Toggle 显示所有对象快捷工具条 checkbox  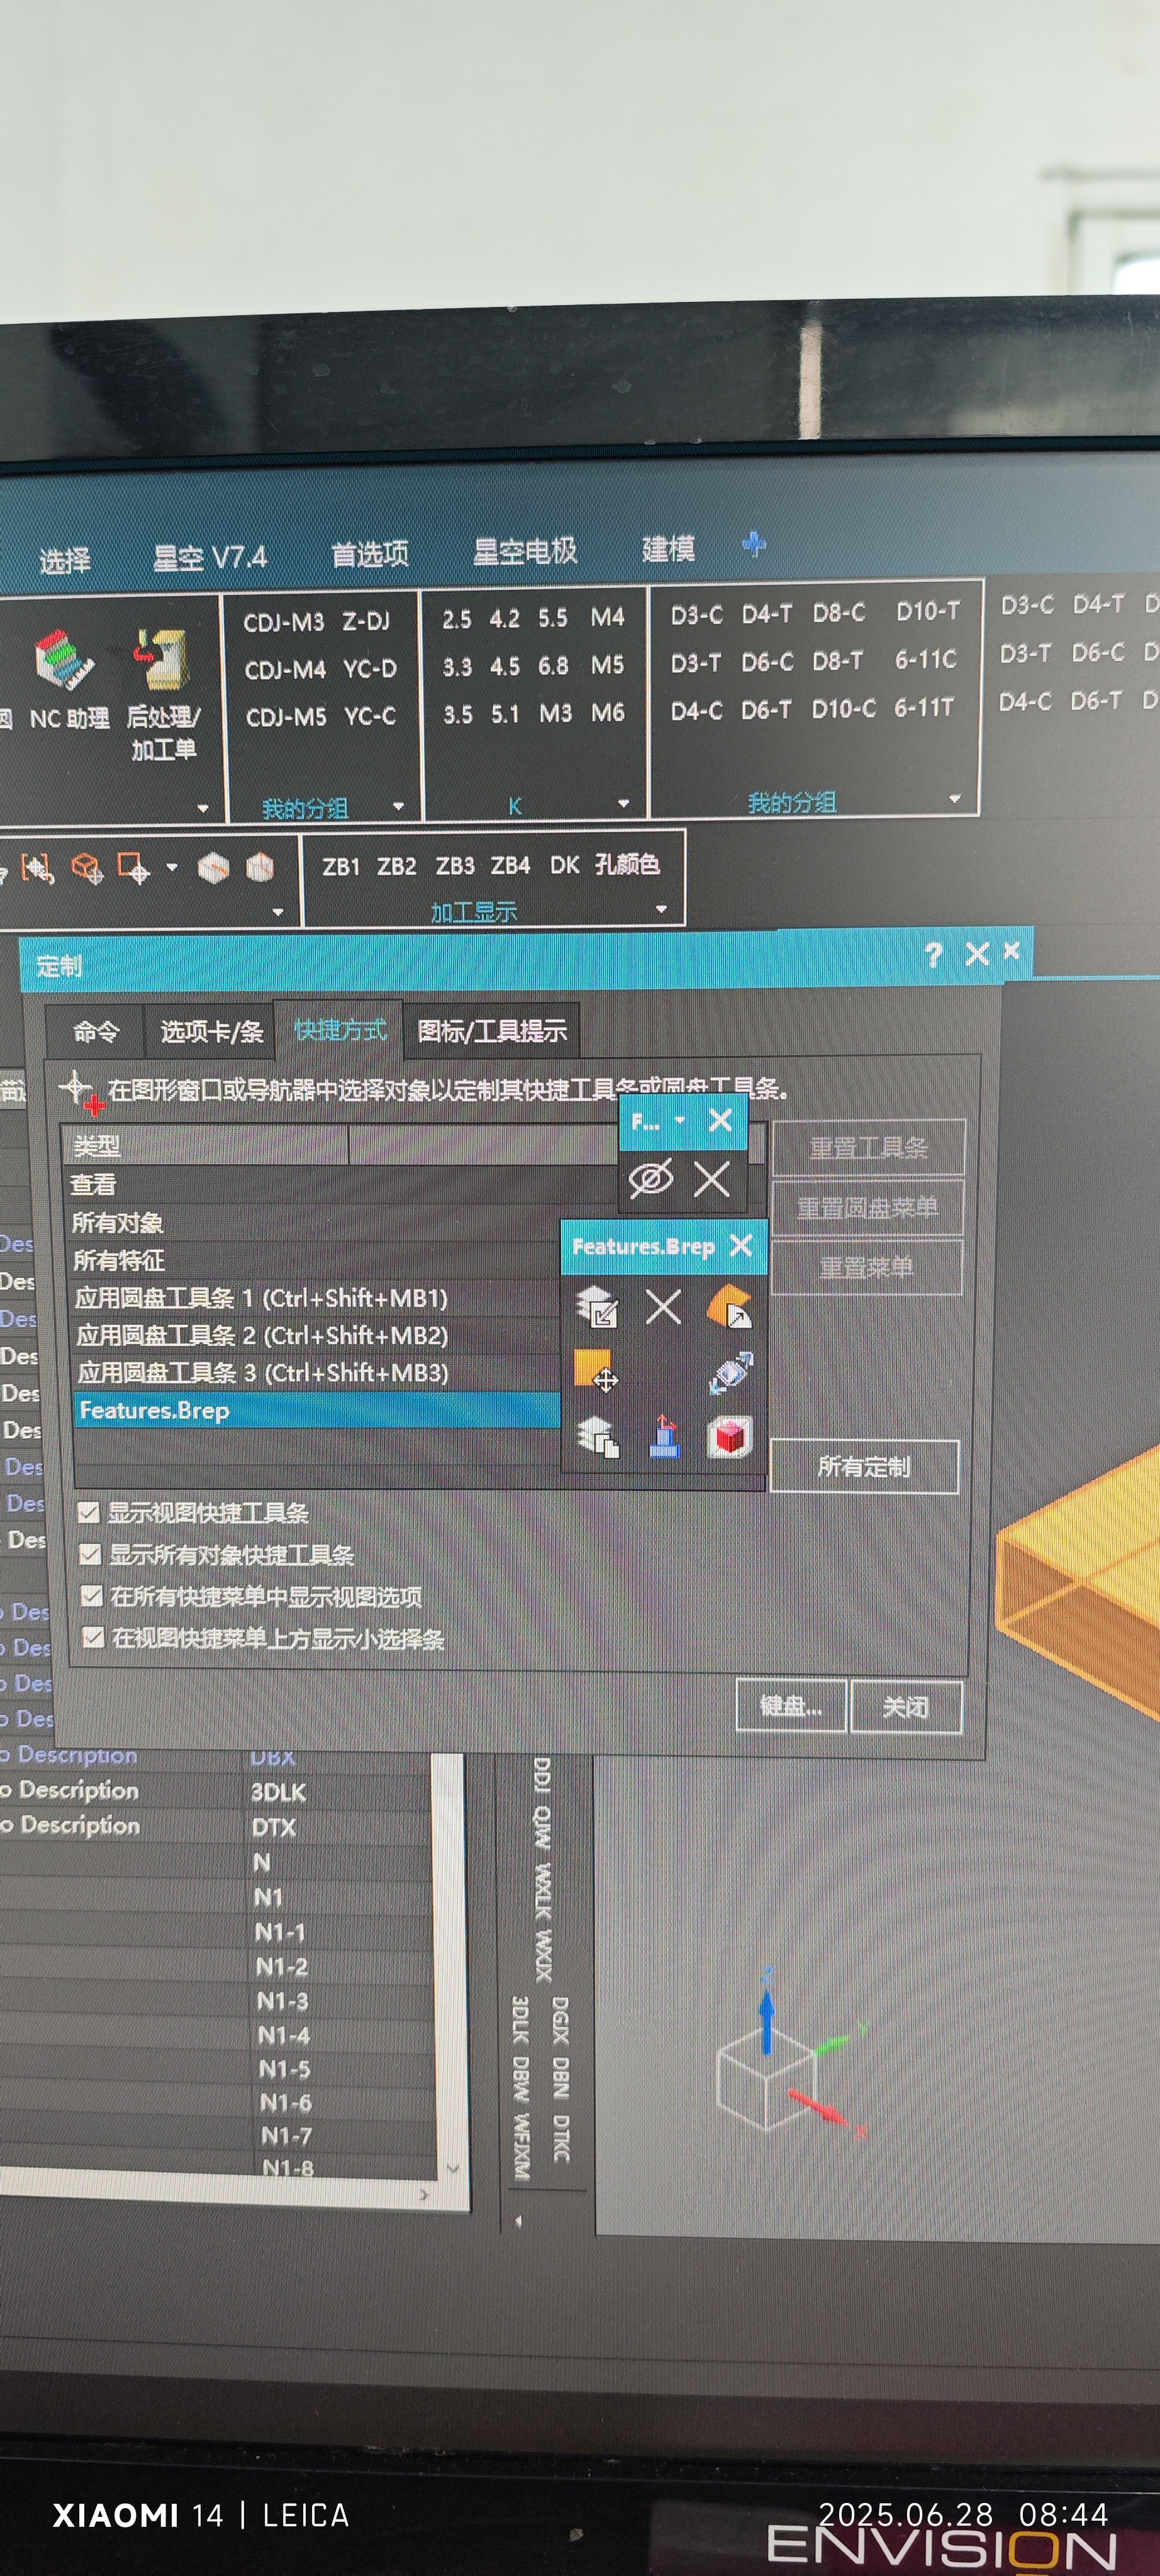click(x=90, y=1555)
